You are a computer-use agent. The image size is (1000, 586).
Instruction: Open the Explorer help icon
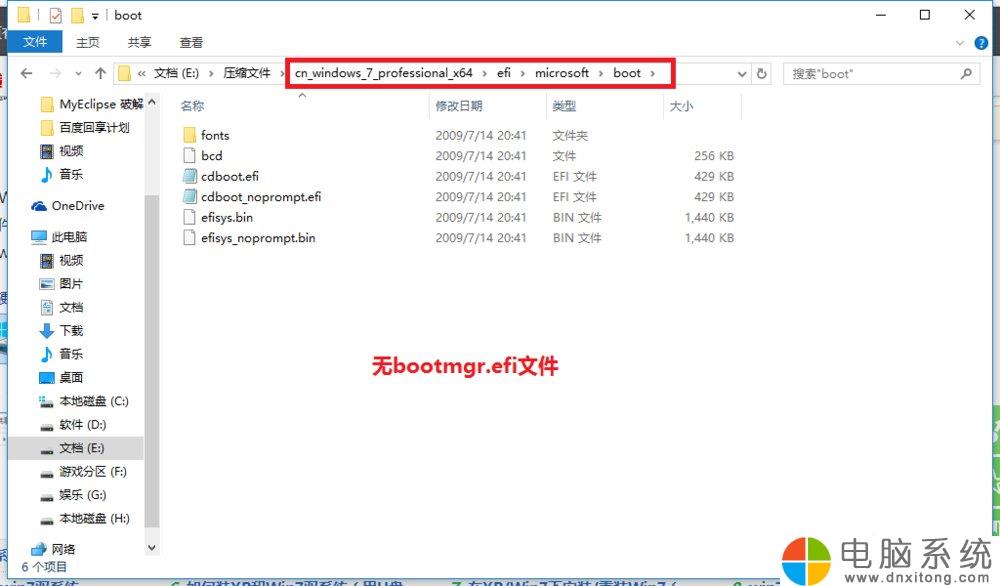[981, 43]
